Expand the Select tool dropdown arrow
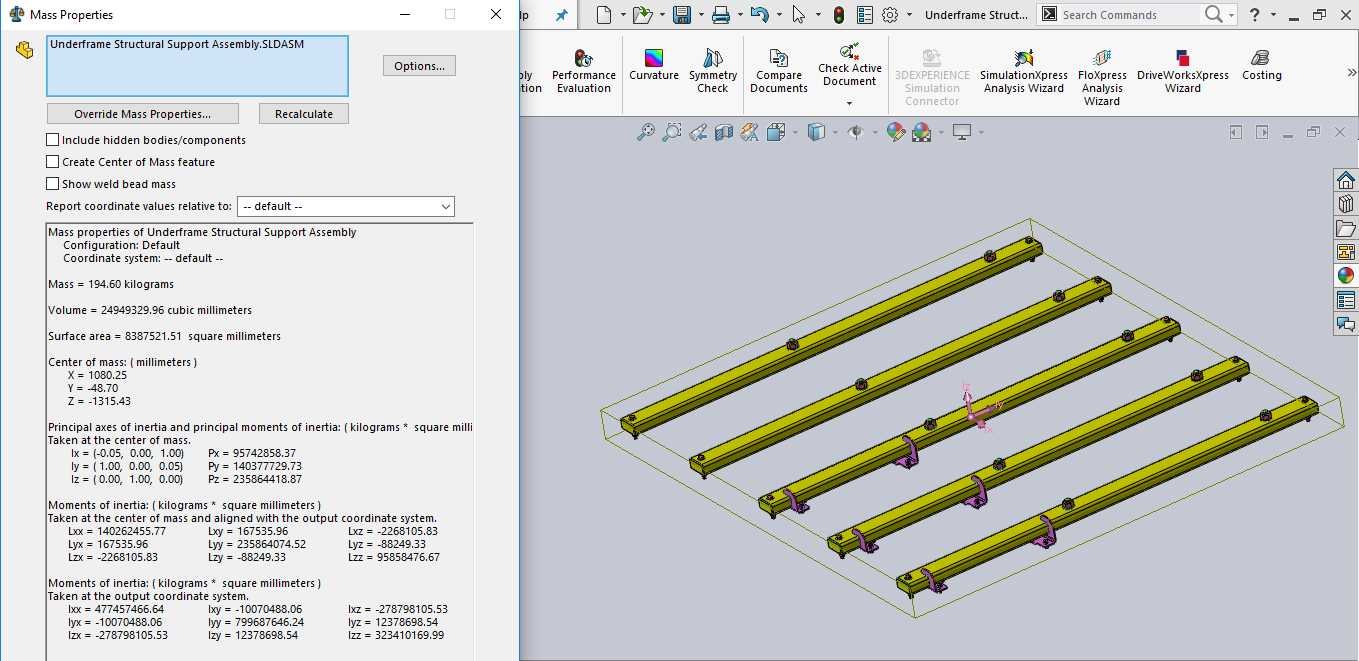 (817, 15)
